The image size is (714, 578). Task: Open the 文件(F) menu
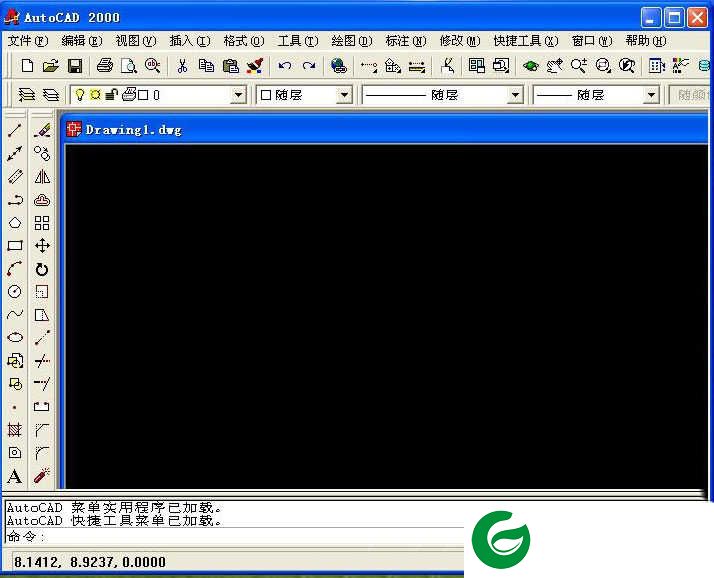pos(28,41)
